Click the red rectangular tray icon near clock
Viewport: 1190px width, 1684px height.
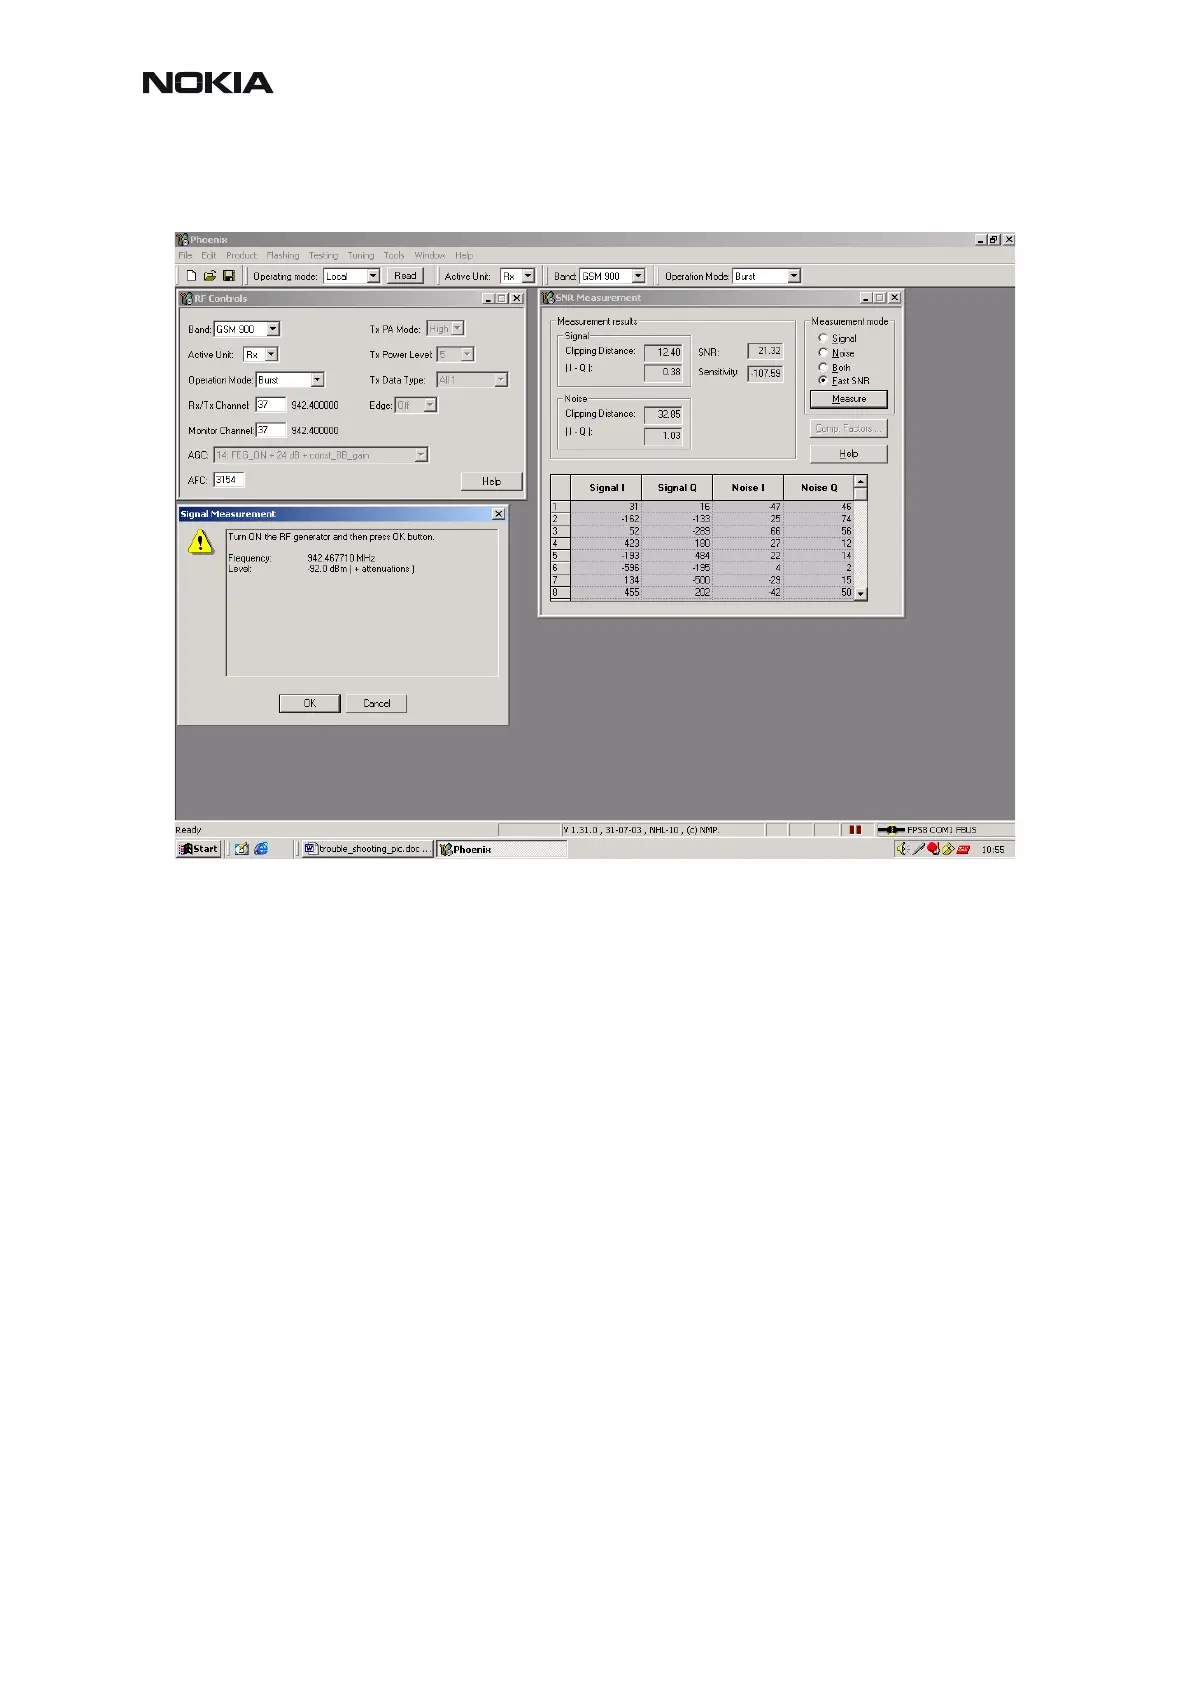click(963, 849)
